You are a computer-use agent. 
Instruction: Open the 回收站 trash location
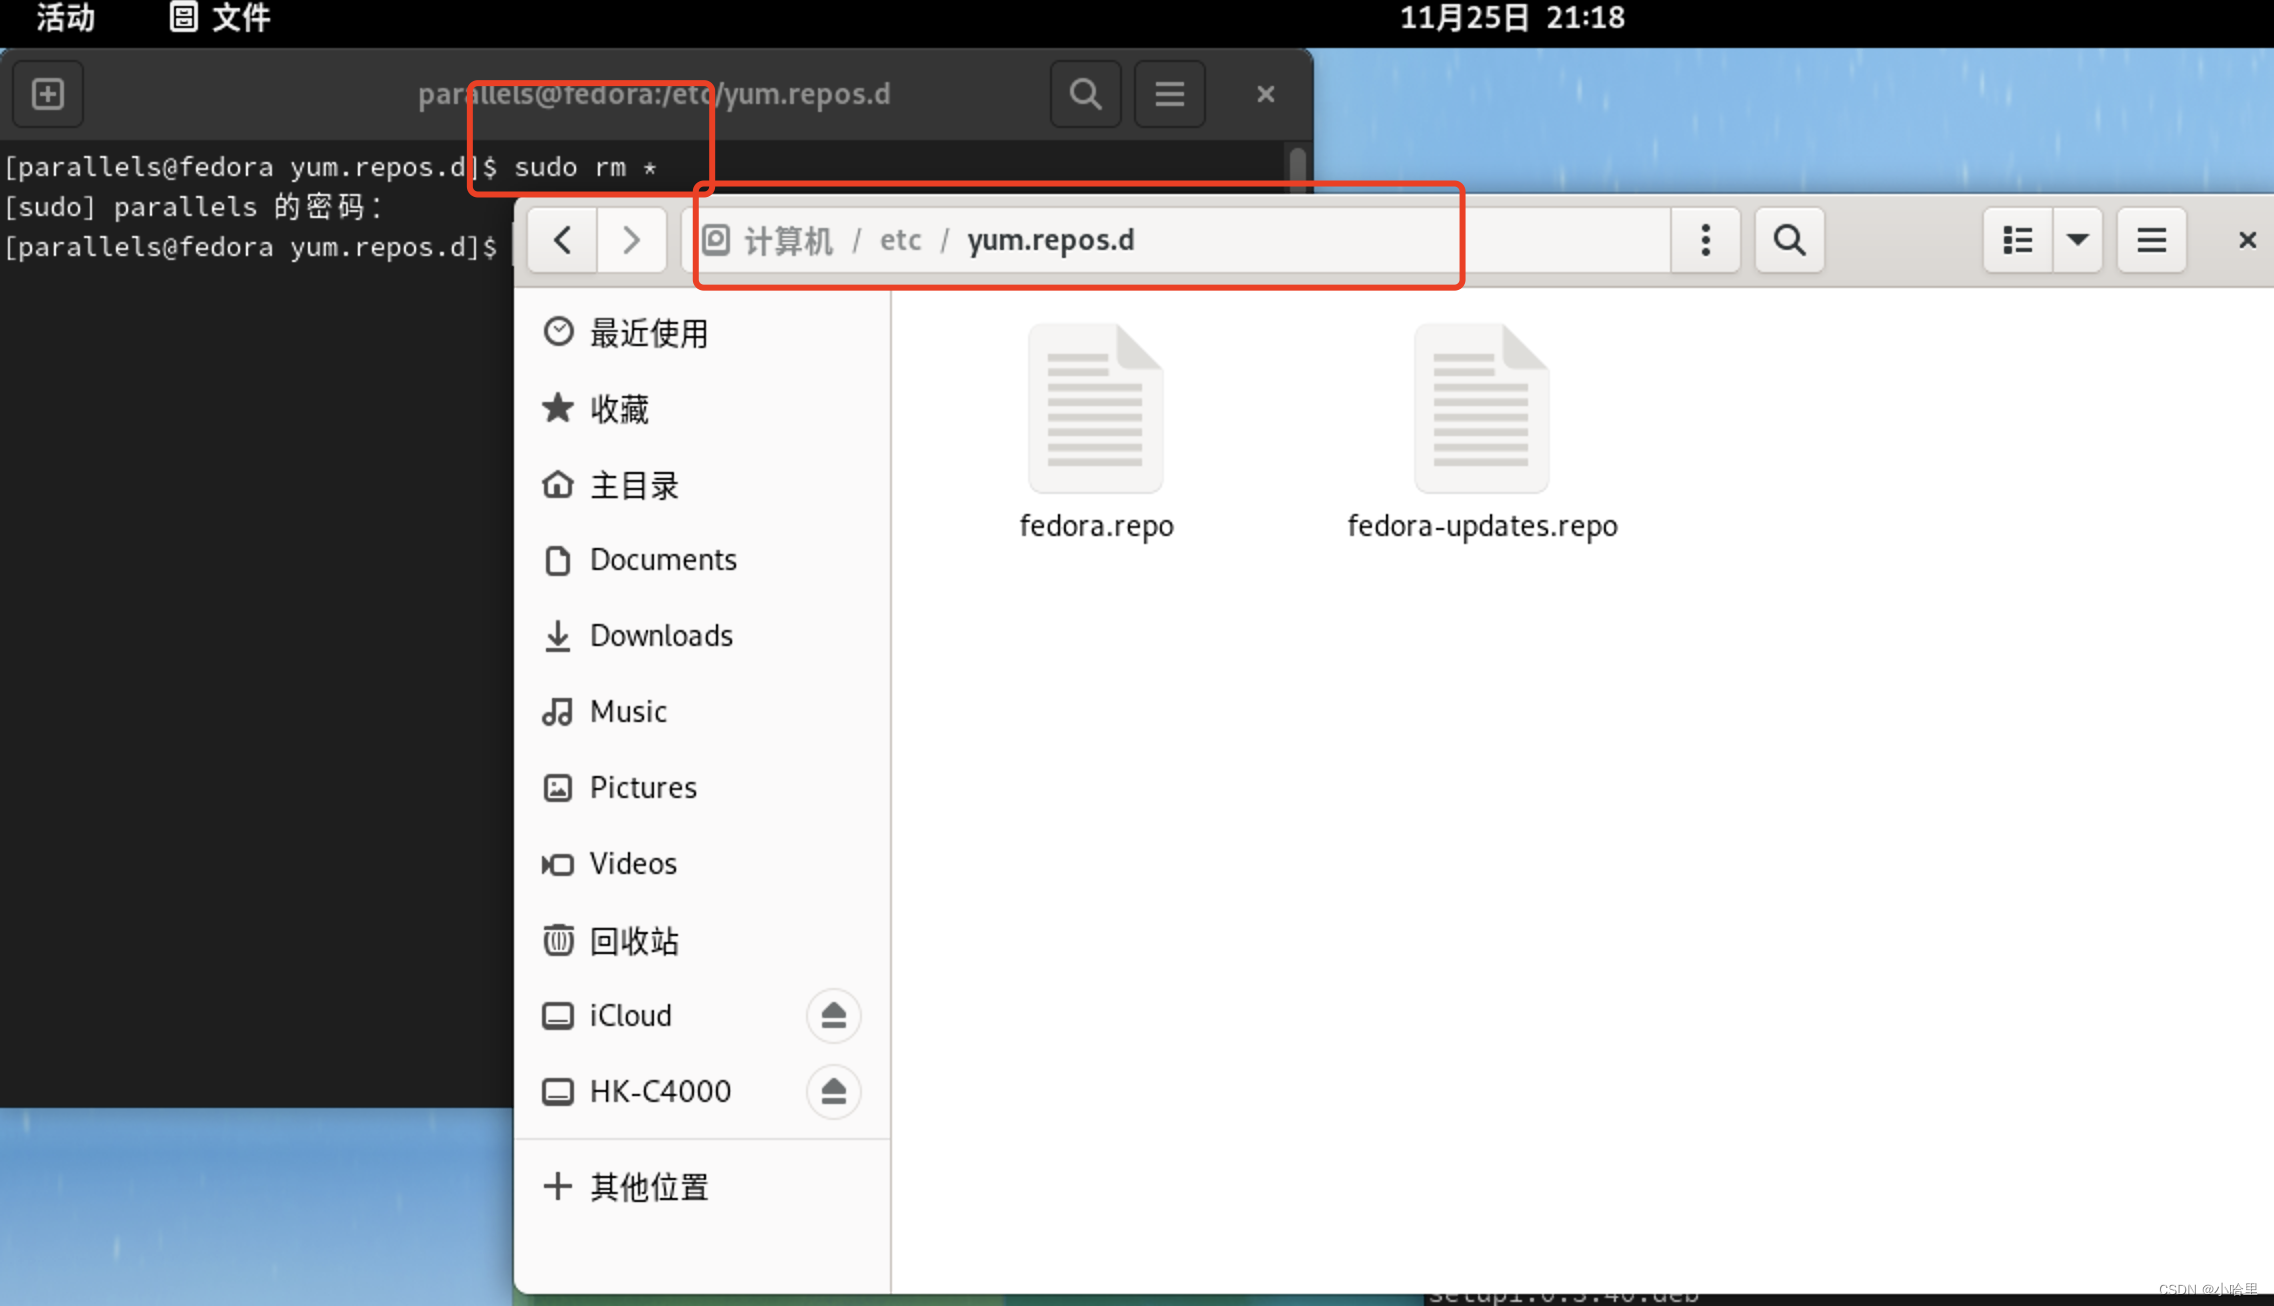634,940
